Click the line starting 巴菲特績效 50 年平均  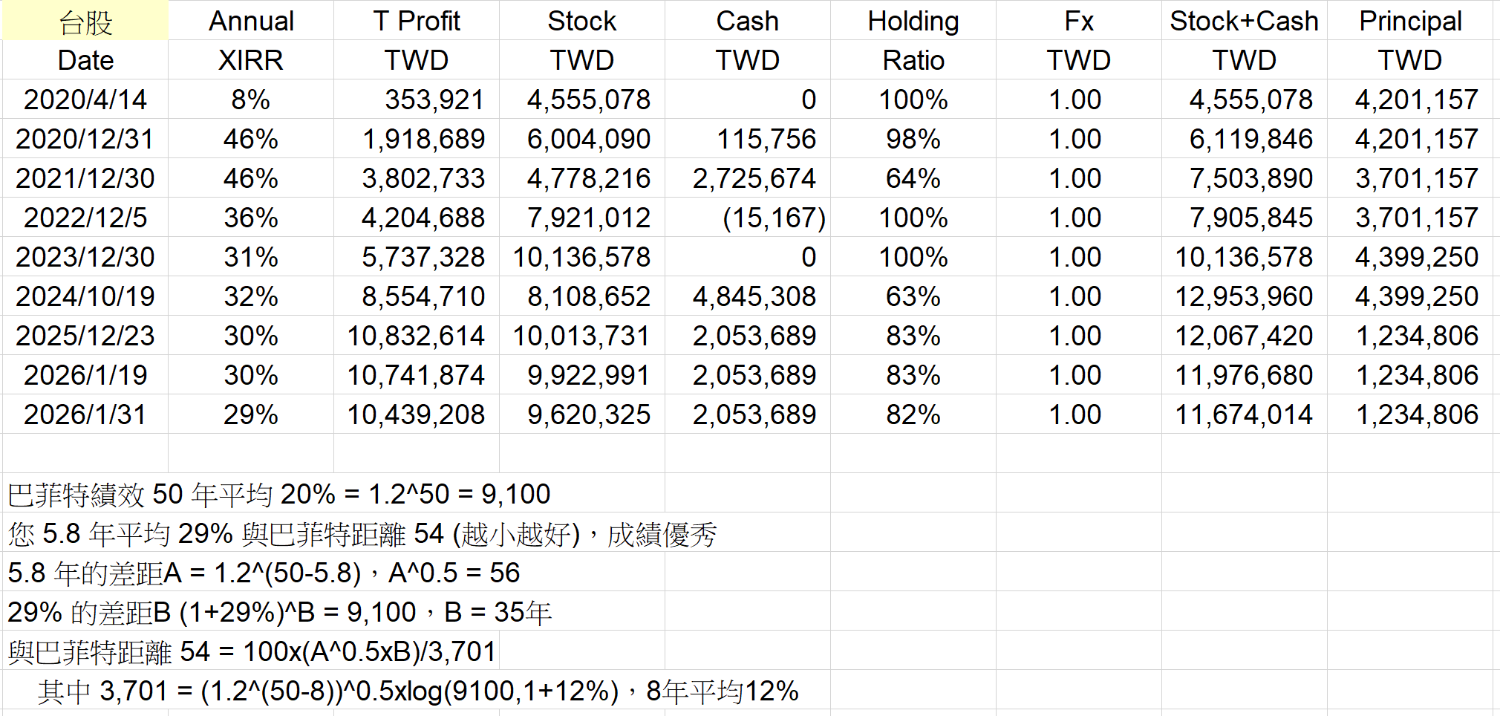(279, 494)
